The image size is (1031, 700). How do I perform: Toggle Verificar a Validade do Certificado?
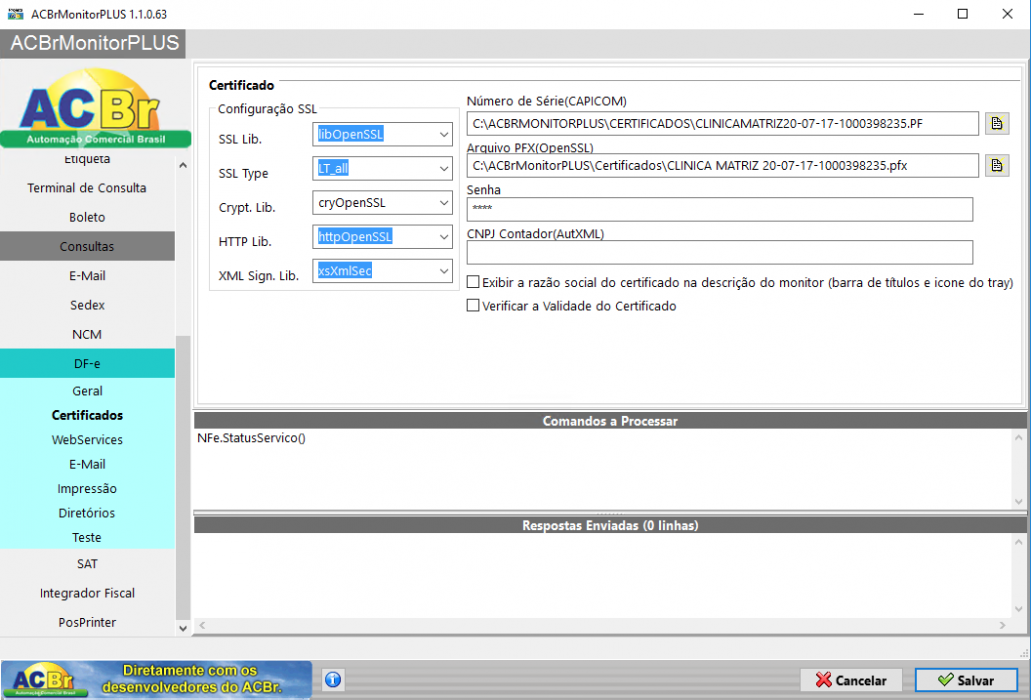point(473,306)
